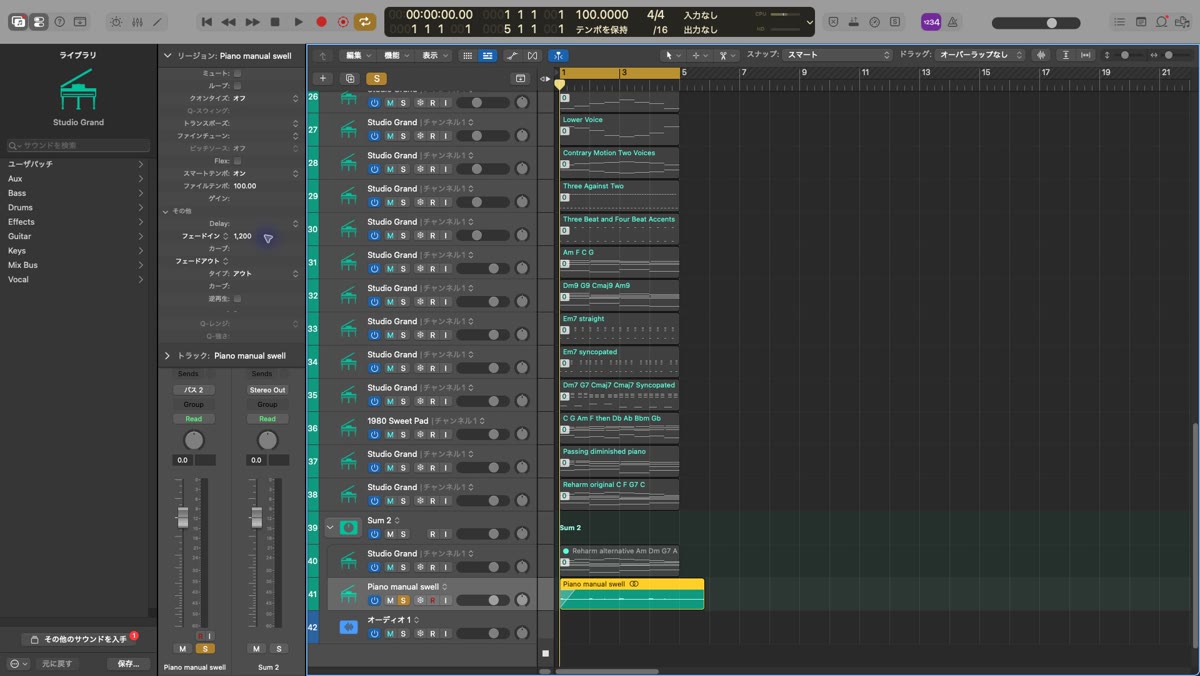Show the Smart Controls panel
The image size is (1200, 676).
(x=116, y=22)
